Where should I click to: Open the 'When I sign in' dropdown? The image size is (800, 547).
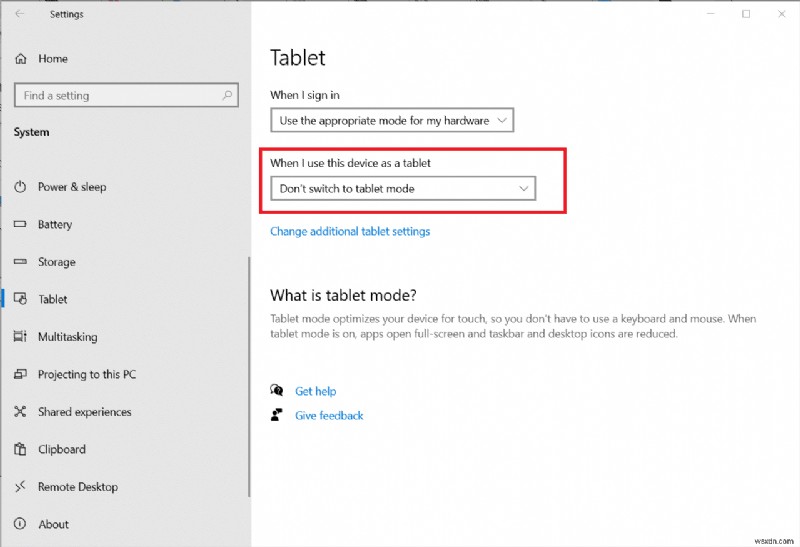[392, 121]
